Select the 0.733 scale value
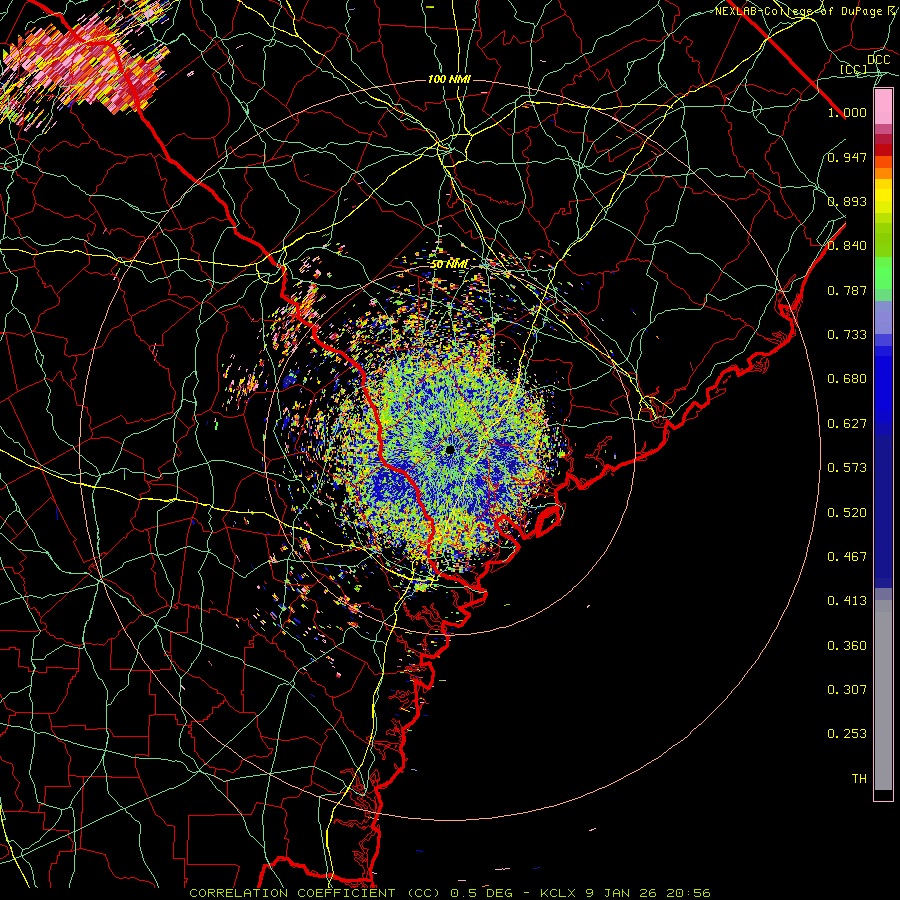The height and width of the screenshot is (900, 900). [x=847, y=335]
